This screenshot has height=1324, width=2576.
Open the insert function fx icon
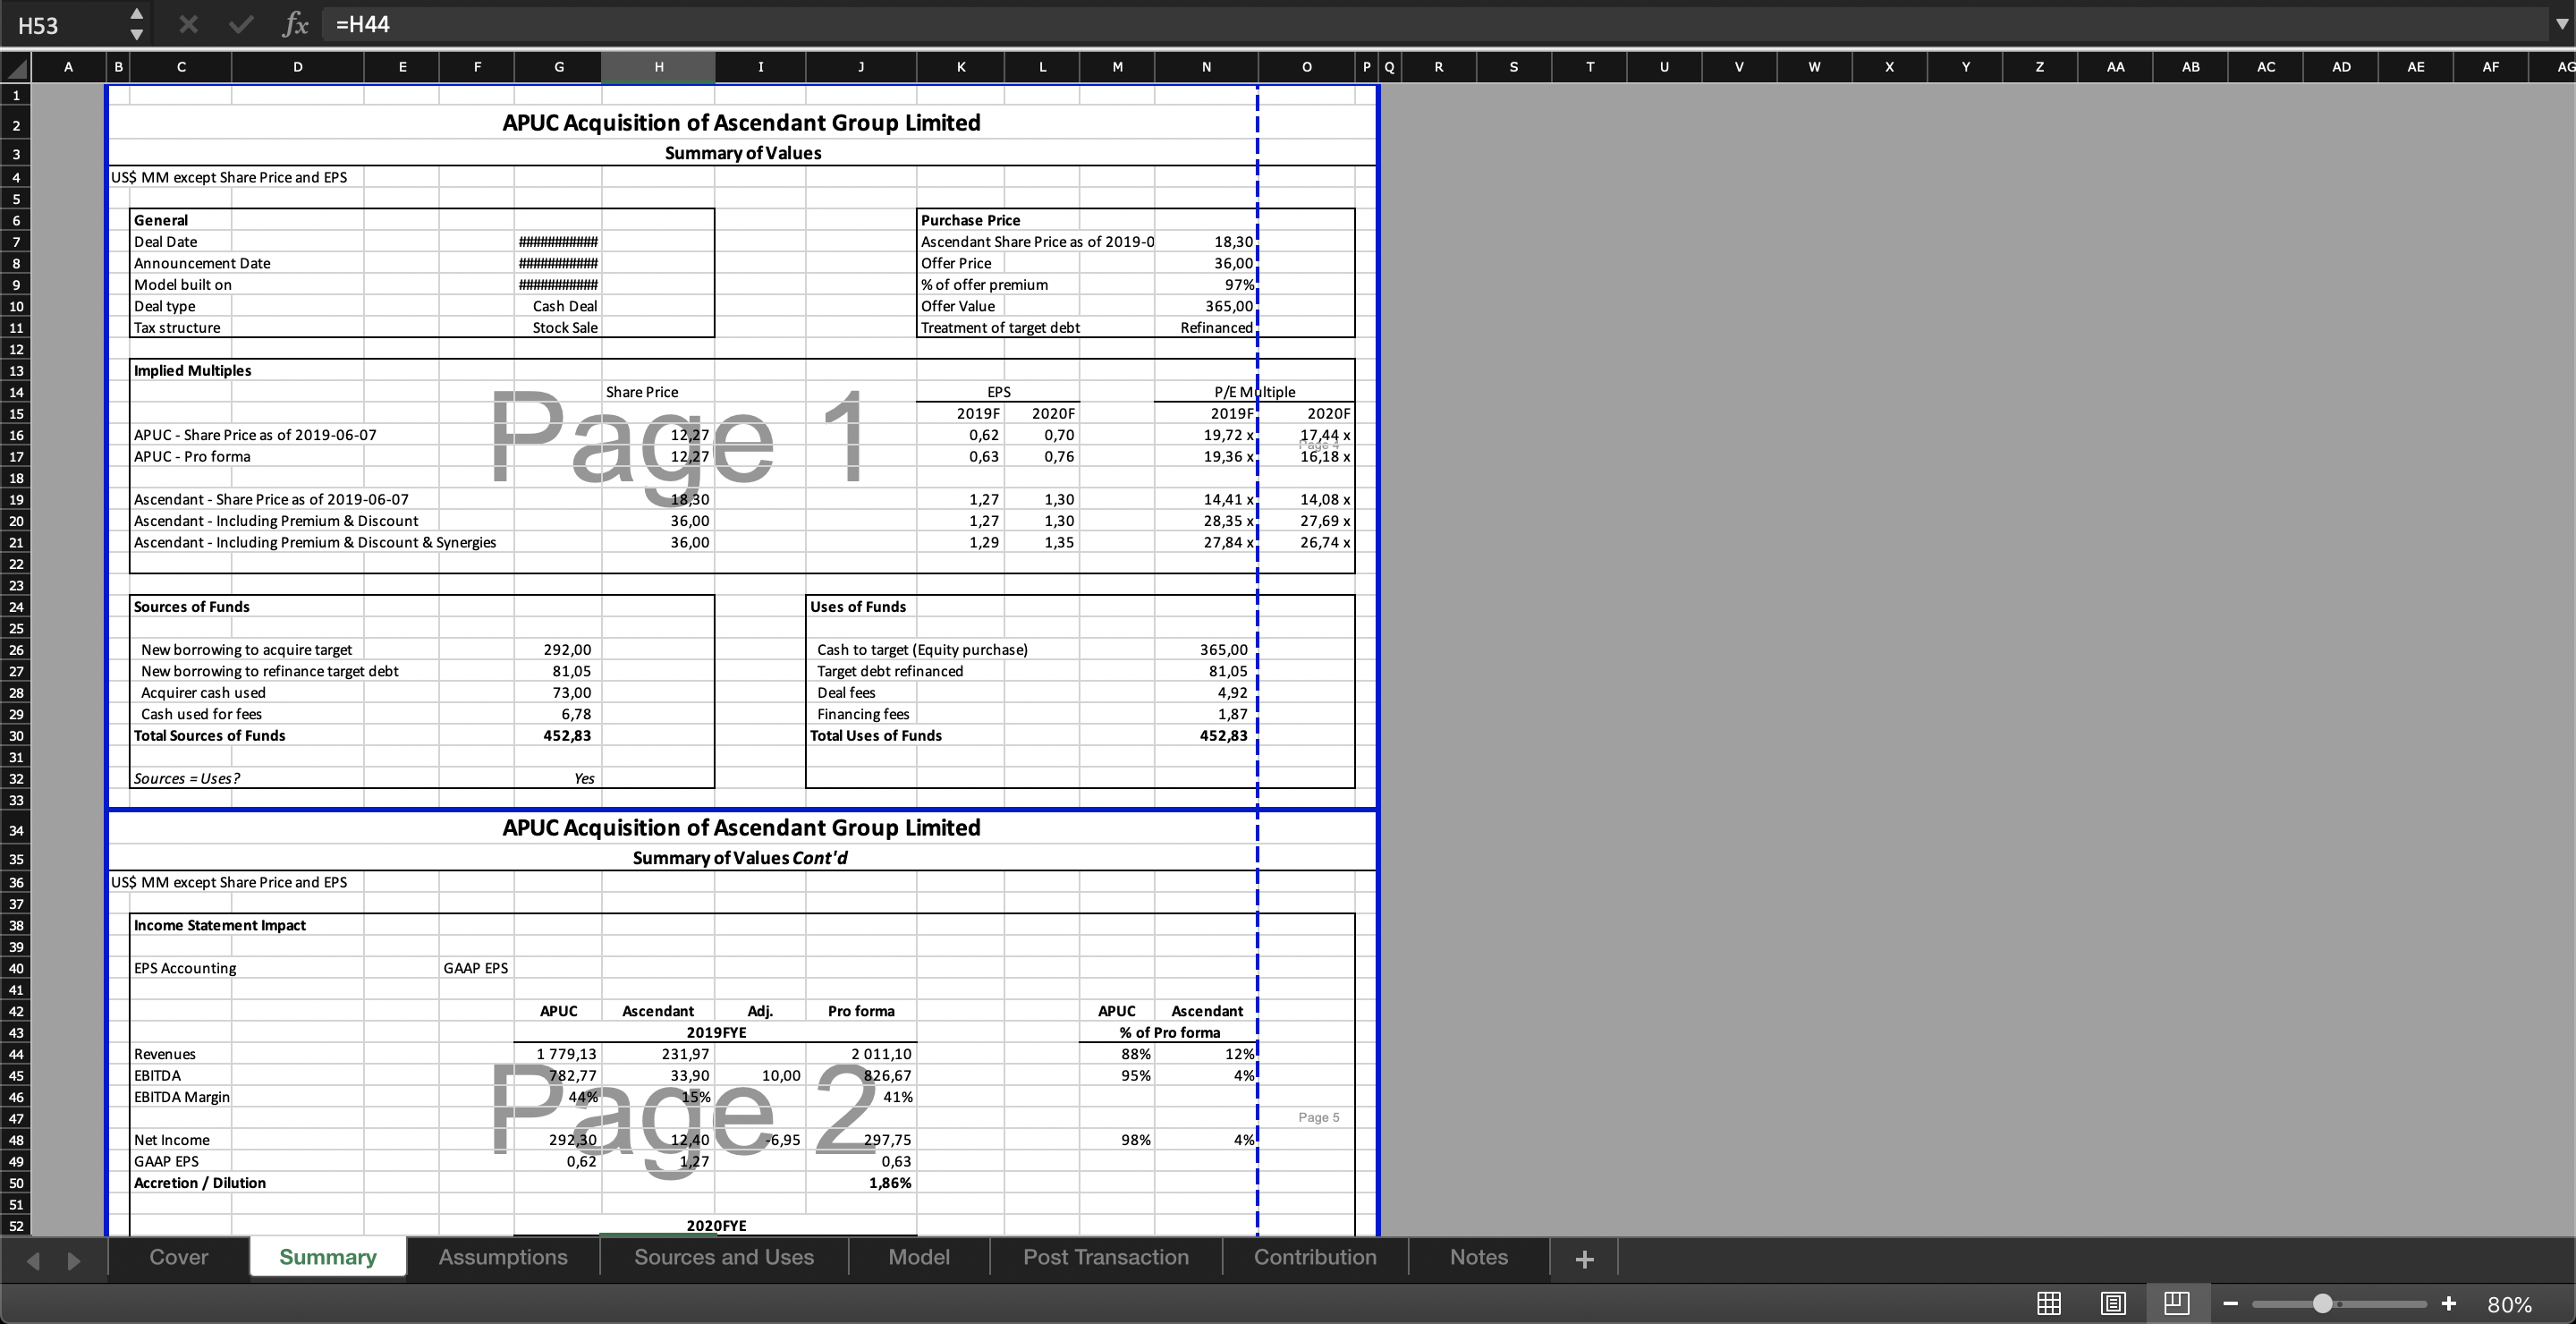(x=295, y=24)
